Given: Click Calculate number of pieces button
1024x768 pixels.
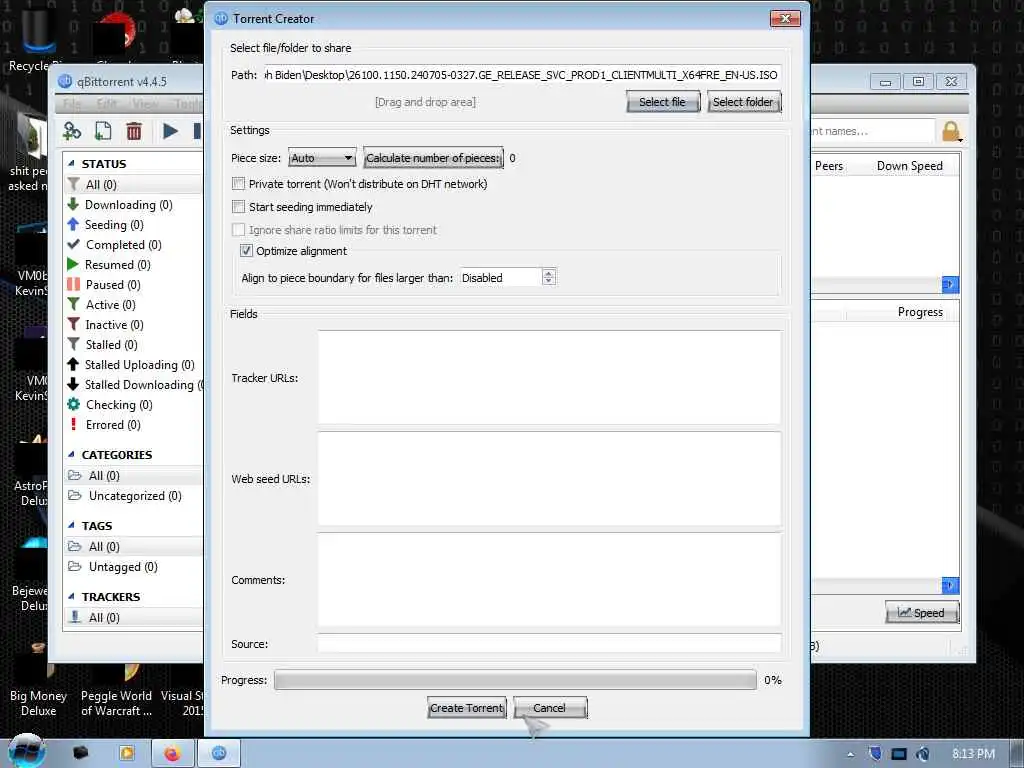Looking at the screenshot, I should 433,158.
